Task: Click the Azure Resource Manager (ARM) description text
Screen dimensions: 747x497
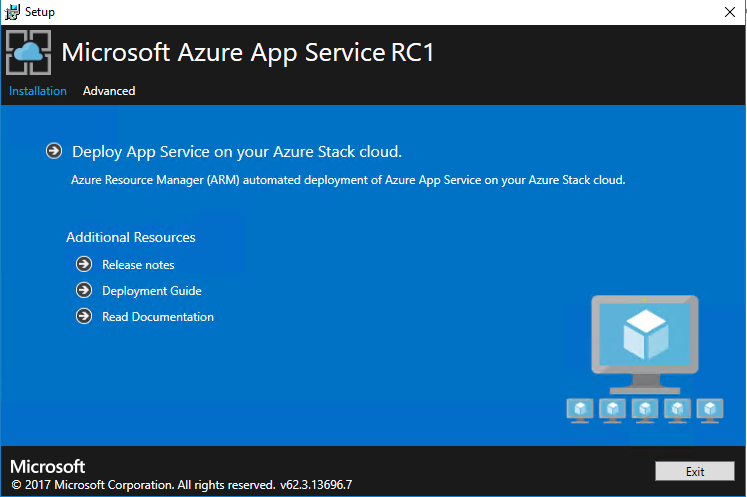Action: click(348, 180)
